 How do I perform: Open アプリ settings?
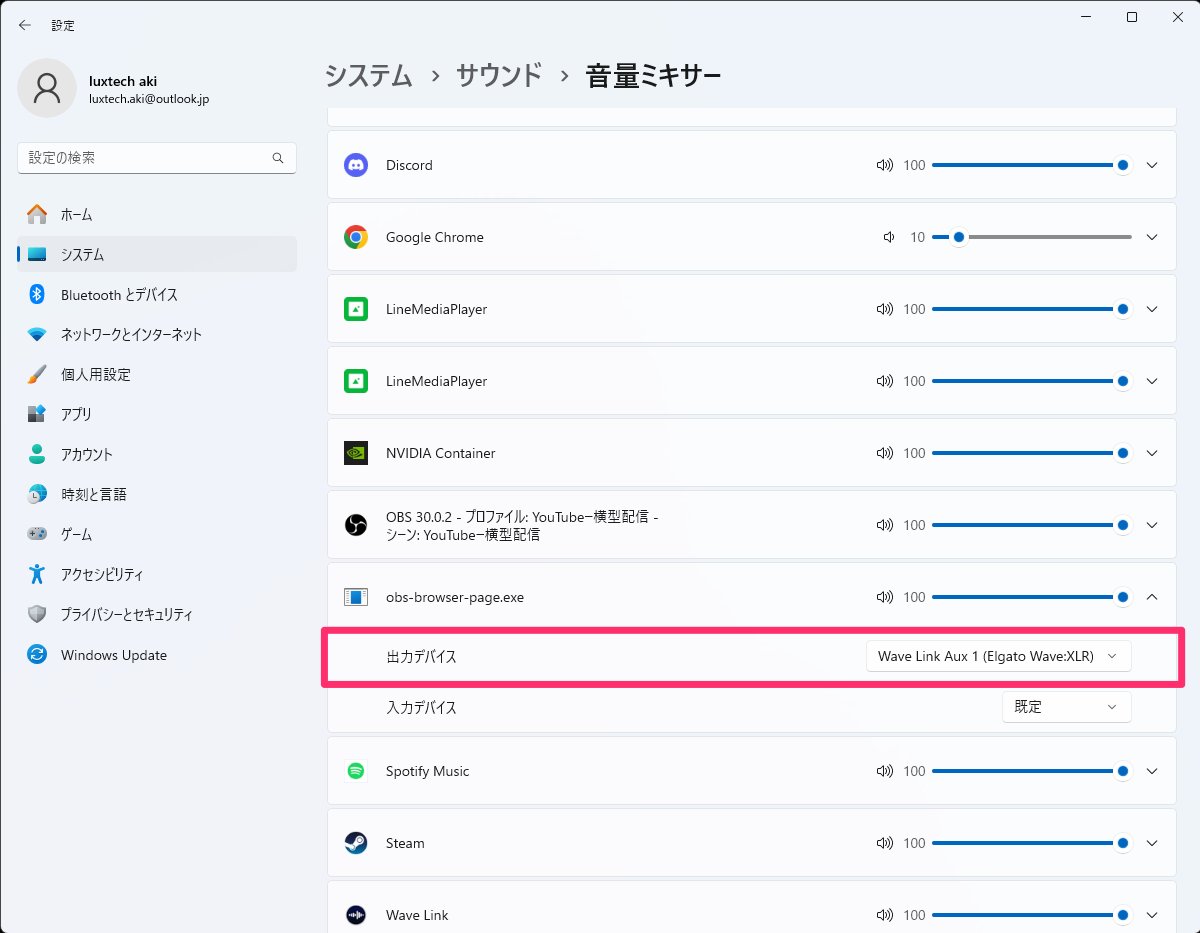[157, 414]
